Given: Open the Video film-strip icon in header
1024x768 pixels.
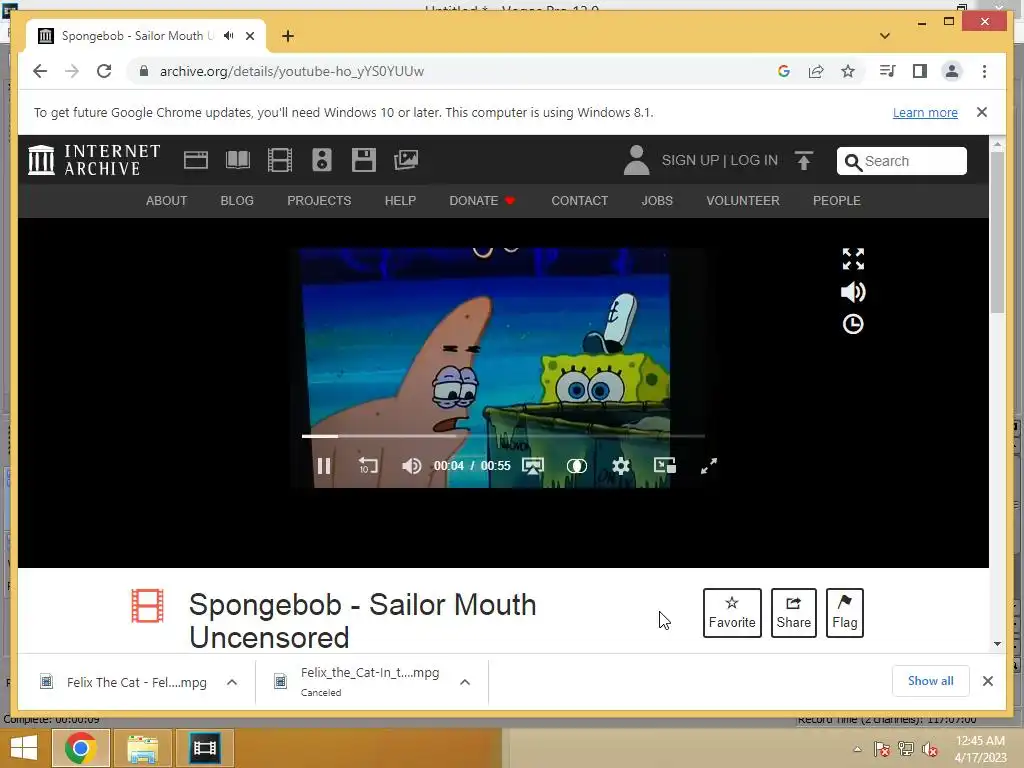Looking at the screenshot, I should click(x=280, y=160).
